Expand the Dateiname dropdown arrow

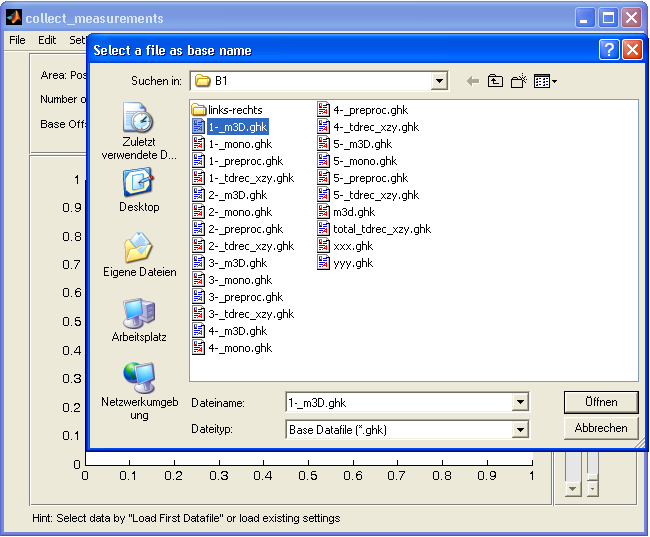pos(520,402)
